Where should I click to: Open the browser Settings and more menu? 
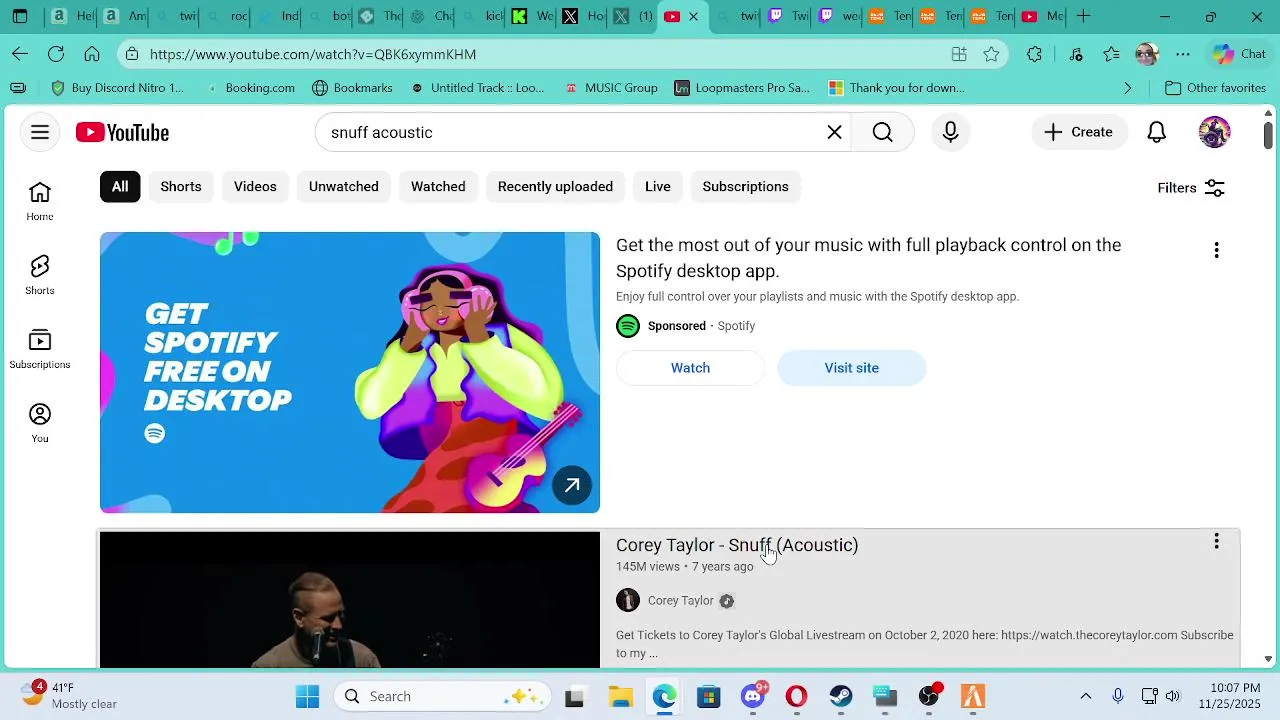pyautogui.click(x=1183, y=54)
